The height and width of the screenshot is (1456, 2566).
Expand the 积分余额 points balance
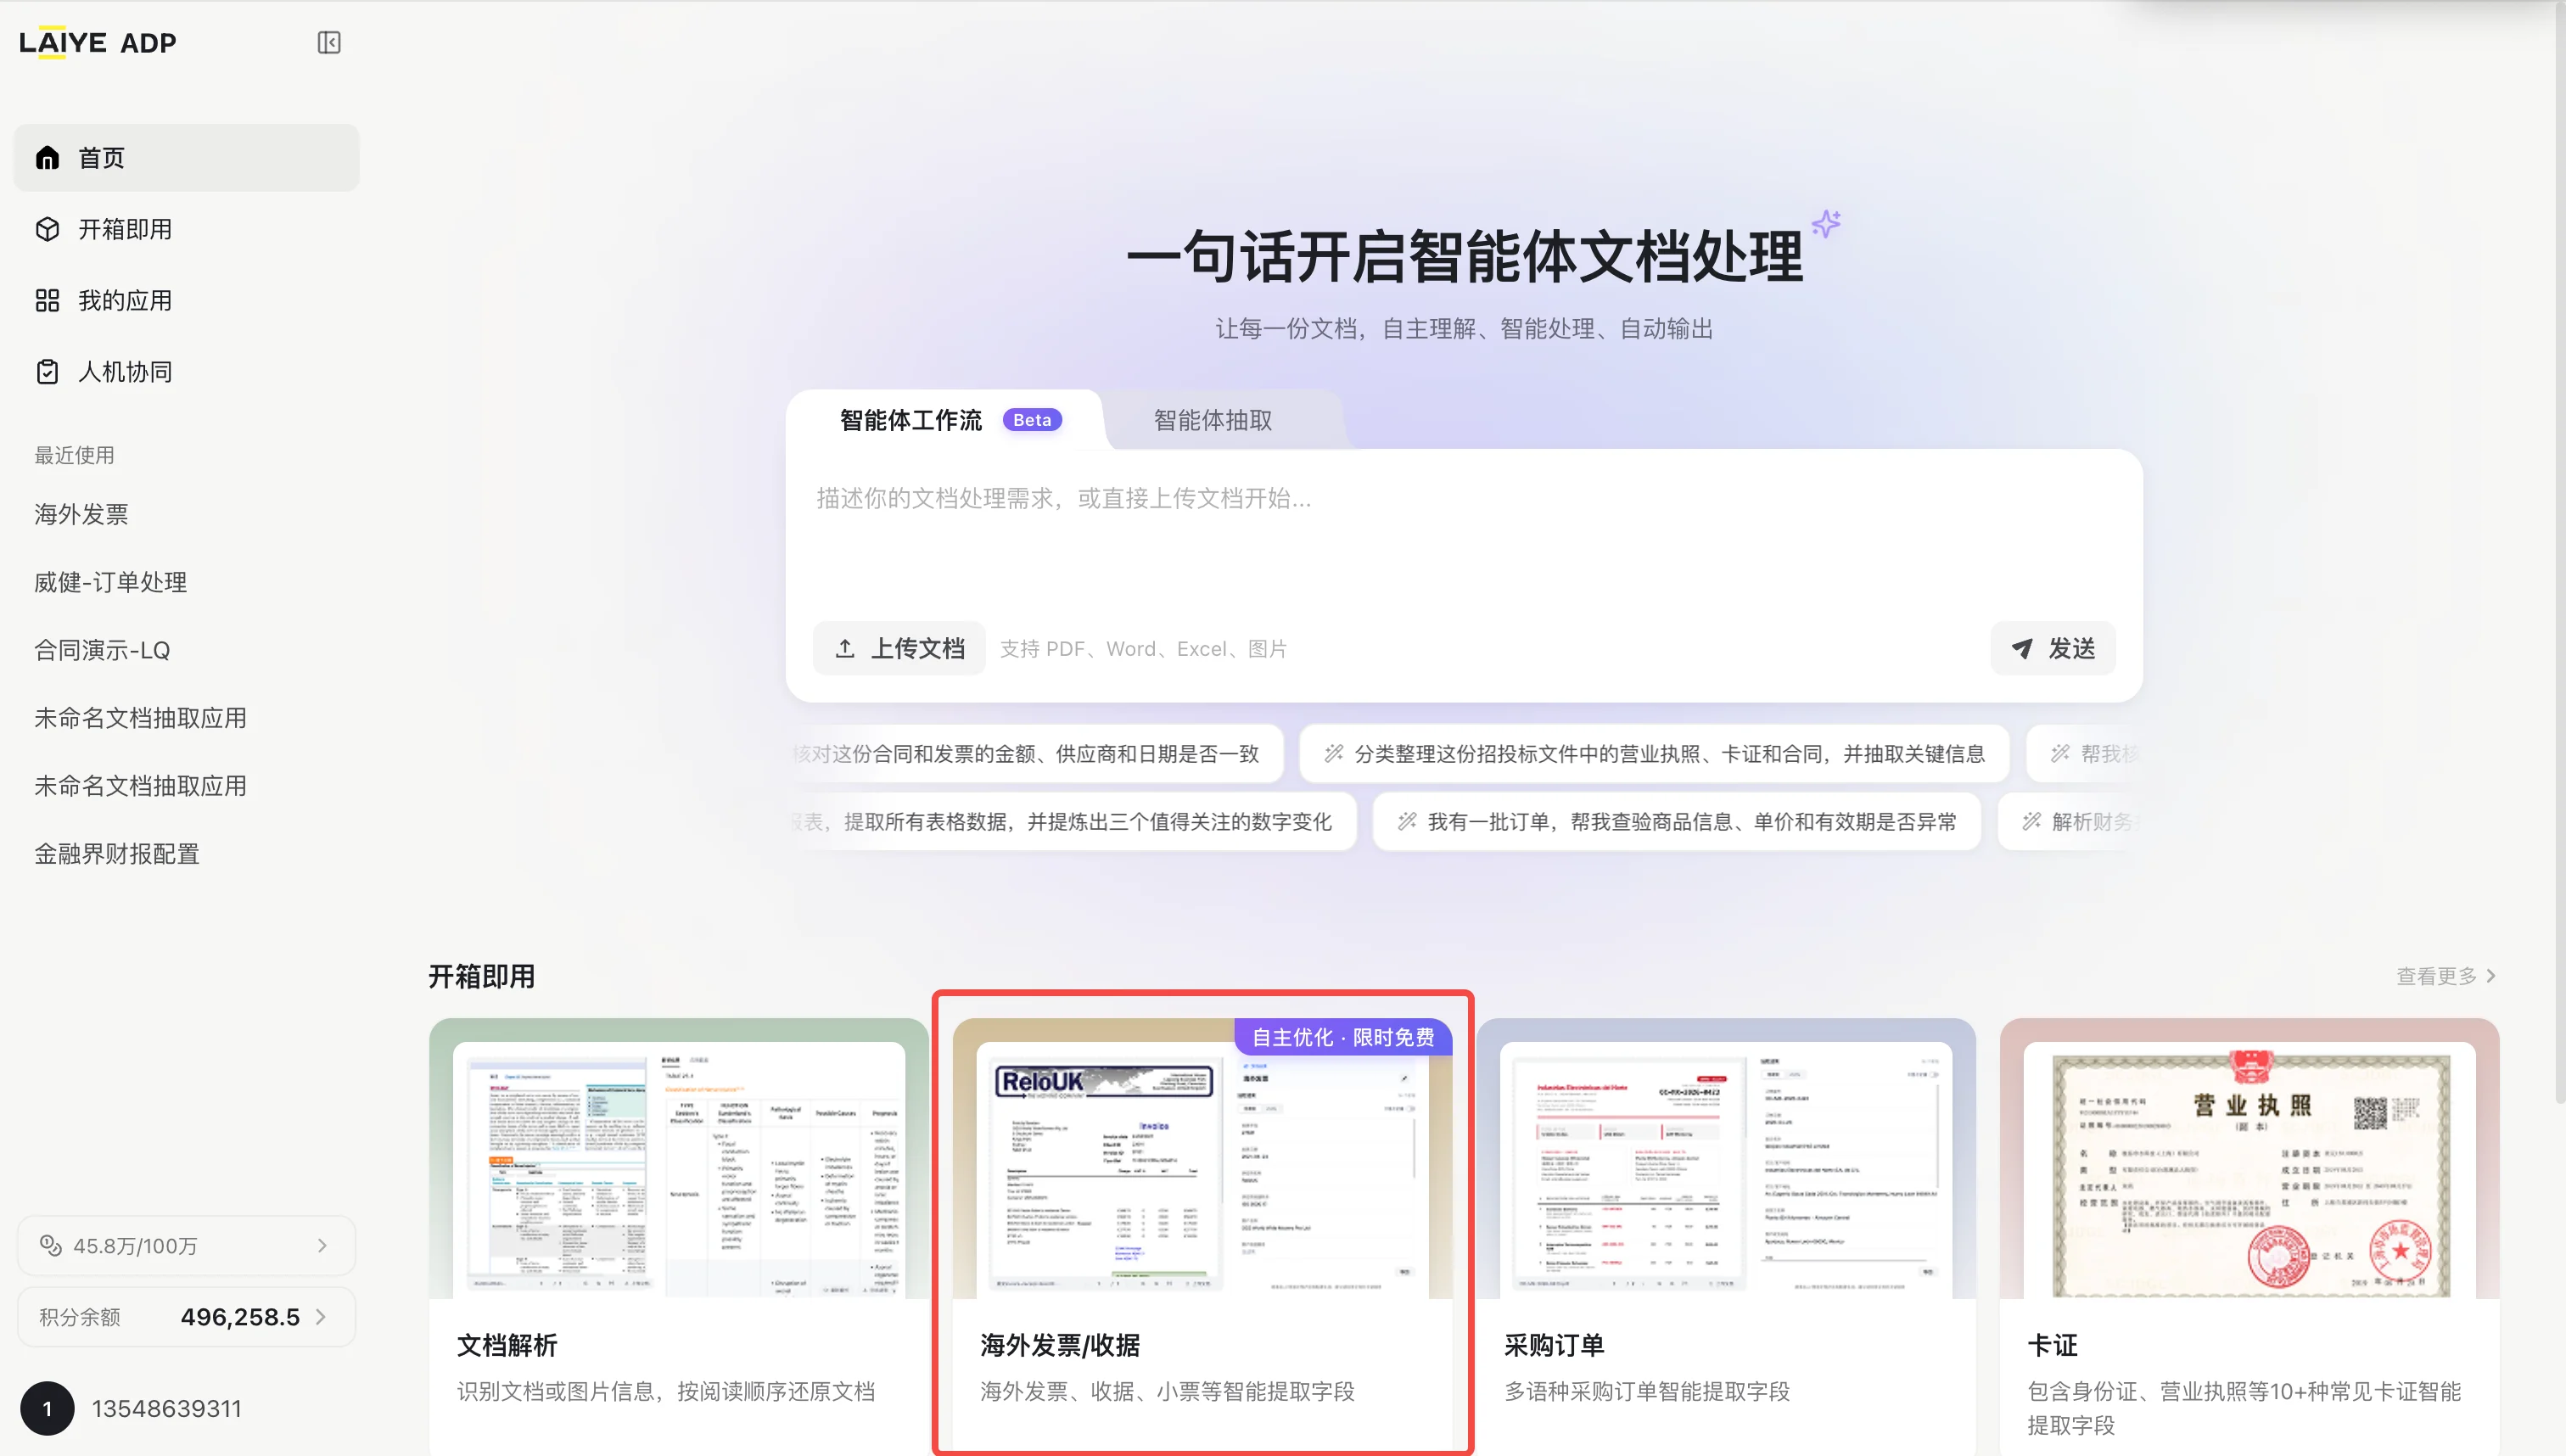(187, 1317)
